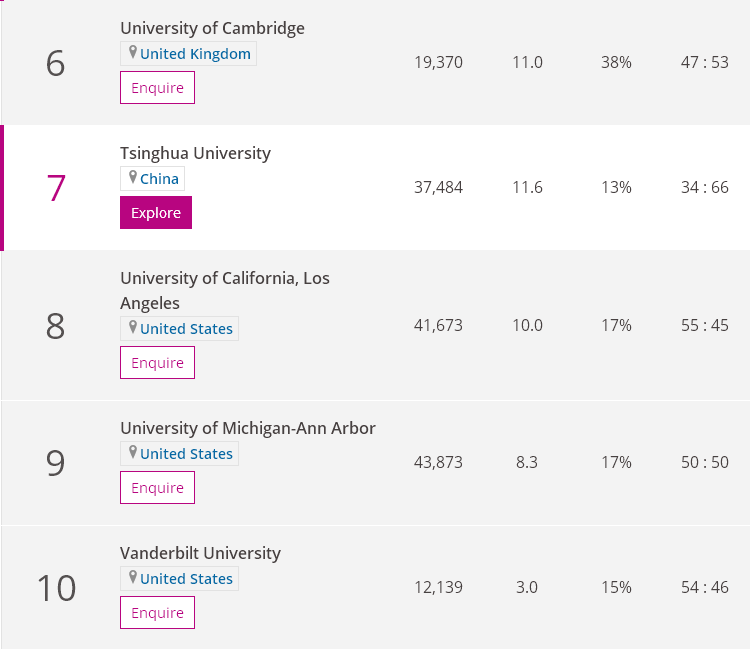Screen dimensions: 750x649
Task: Open University of Cambridge name link
Action: pyautogui.click(x=212, y=28)
